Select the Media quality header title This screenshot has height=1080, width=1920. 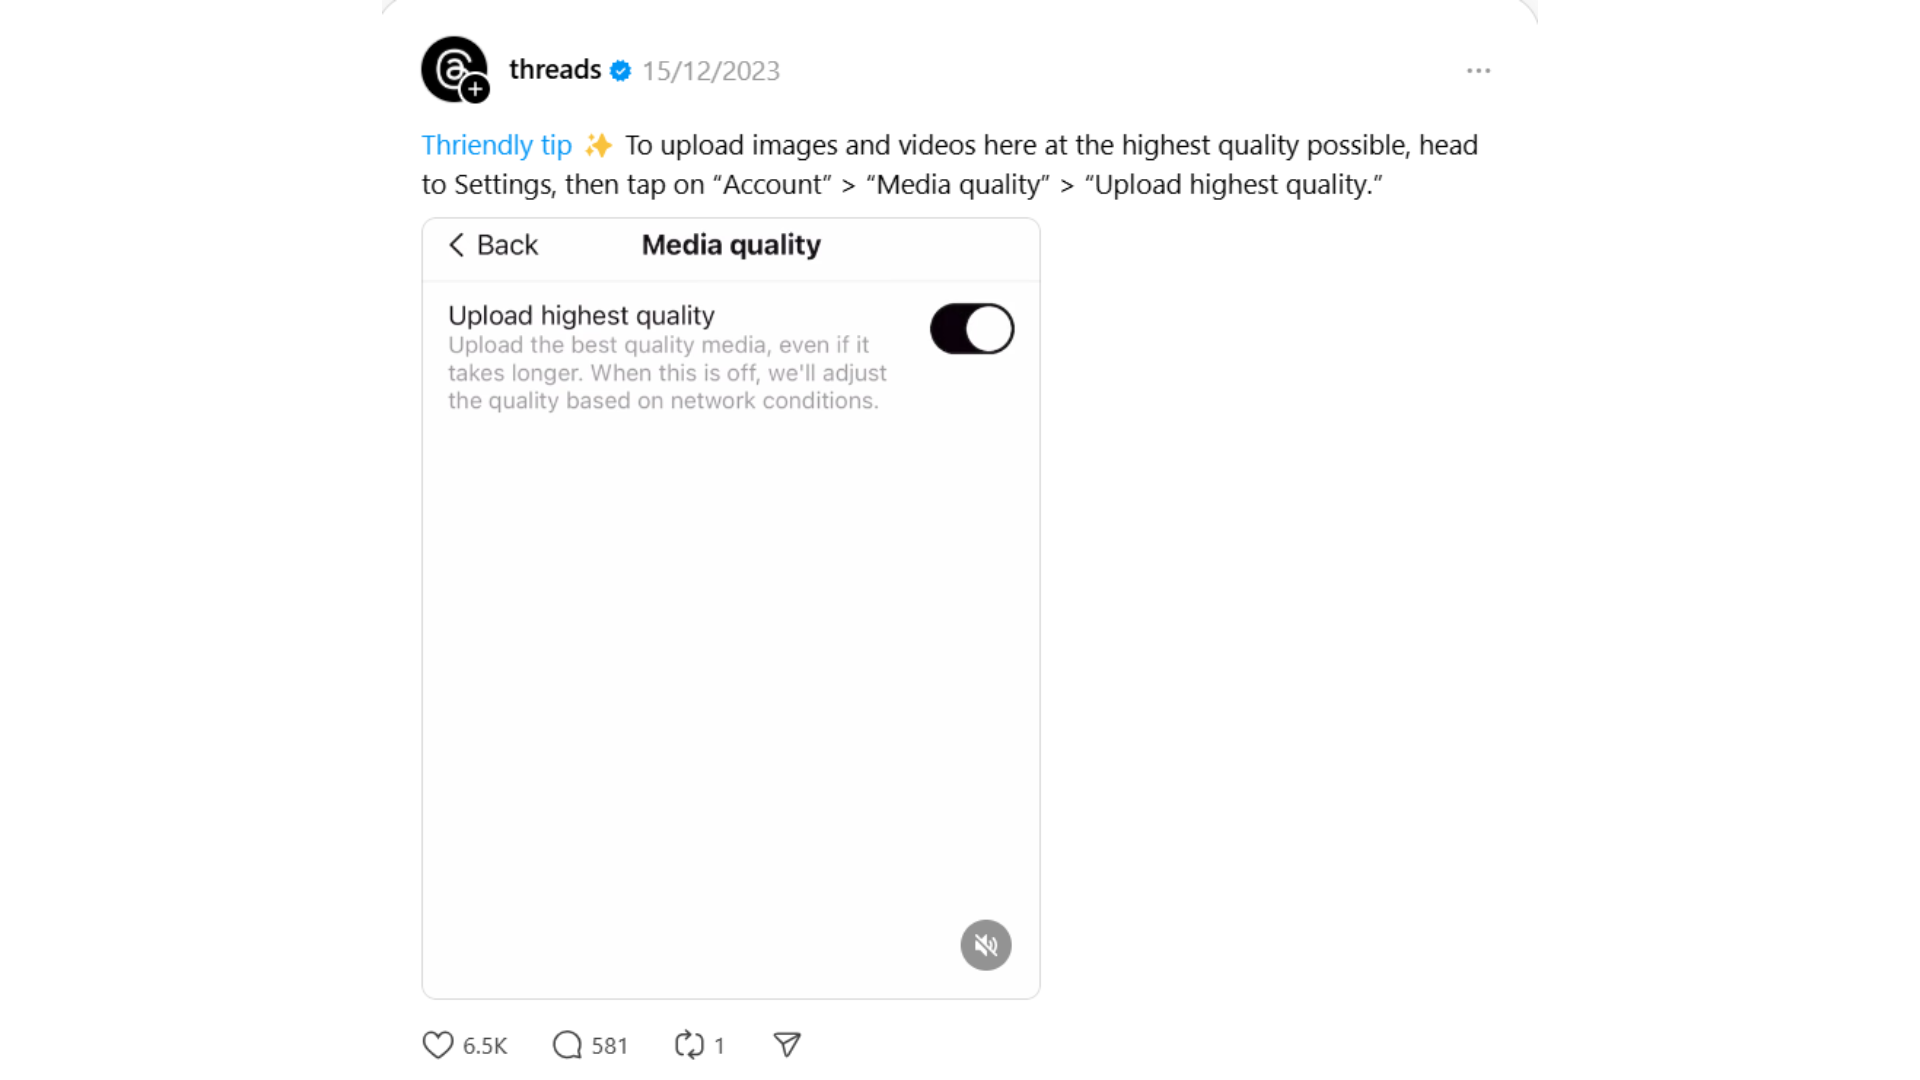pyautogui.click(x=730, y=245)
